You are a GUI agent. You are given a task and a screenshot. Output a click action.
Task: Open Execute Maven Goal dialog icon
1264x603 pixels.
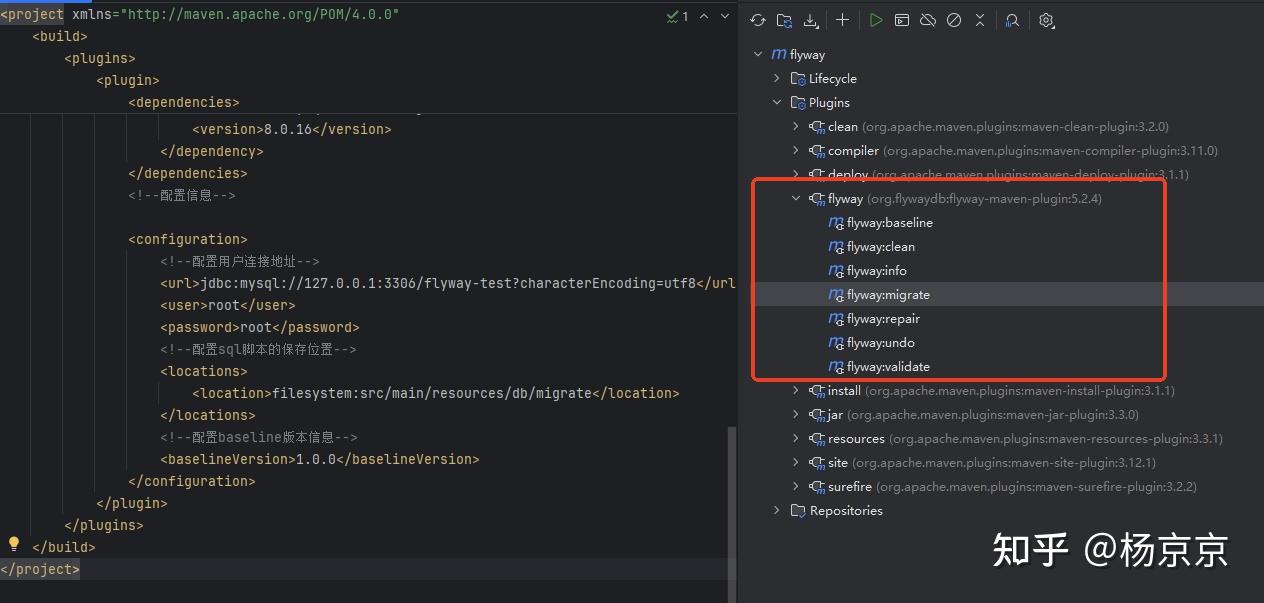902,20
